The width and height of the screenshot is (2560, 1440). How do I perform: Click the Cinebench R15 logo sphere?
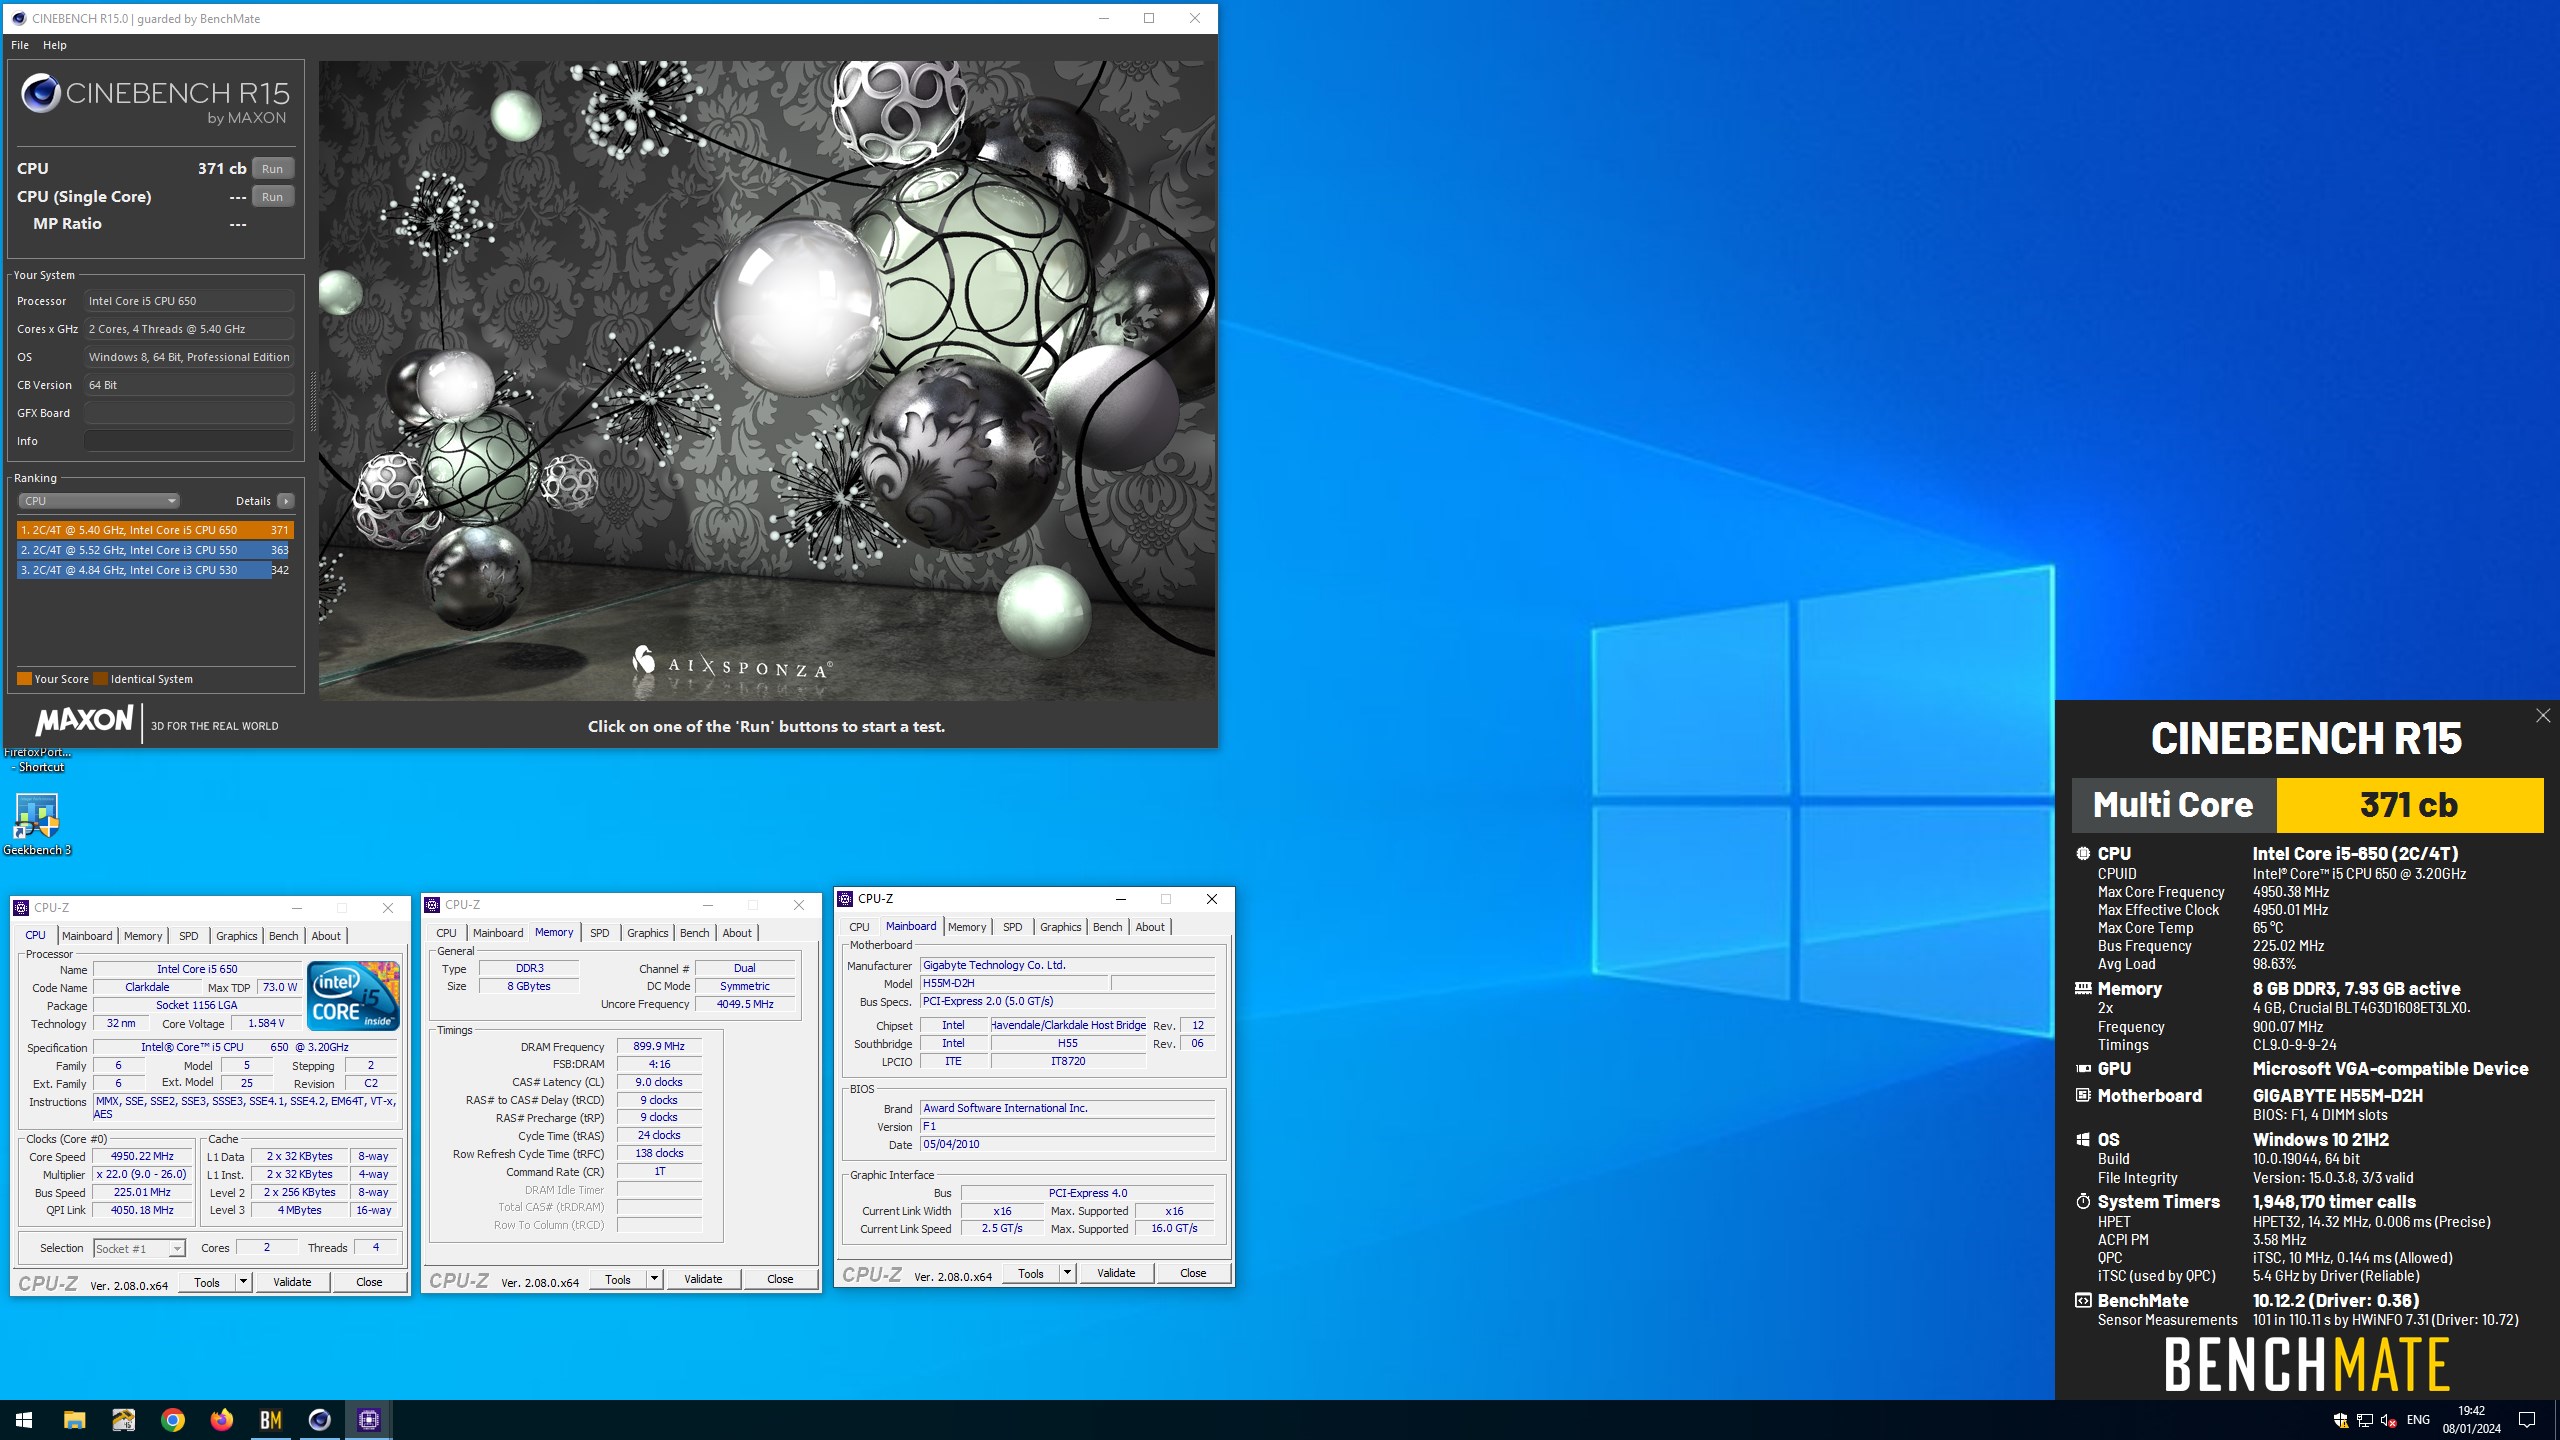[41, 93]
